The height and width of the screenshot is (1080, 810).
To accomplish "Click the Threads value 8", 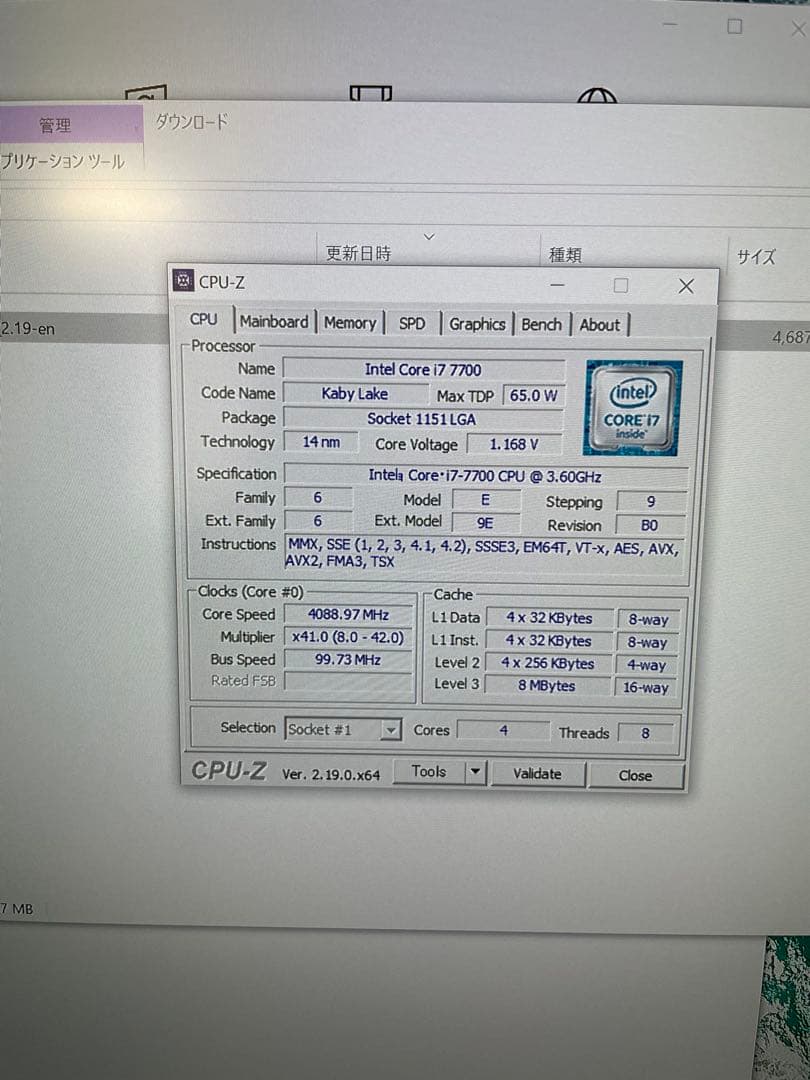I will point(645,733).
